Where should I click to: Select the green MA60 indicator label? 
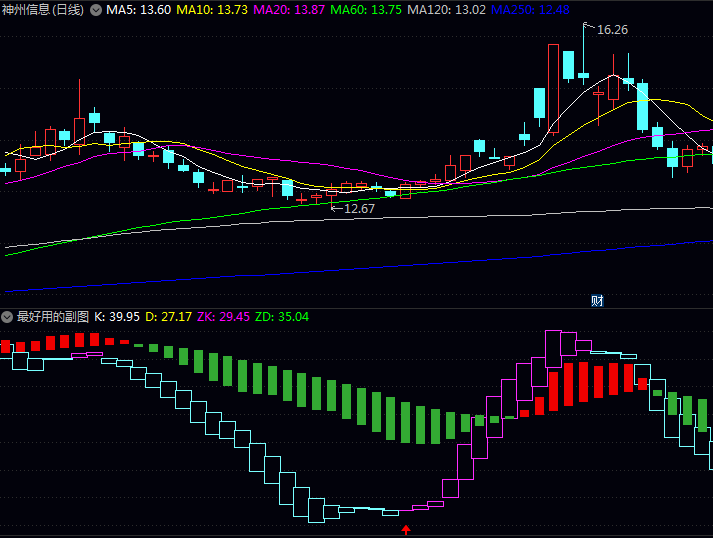(x=366, y=10)
